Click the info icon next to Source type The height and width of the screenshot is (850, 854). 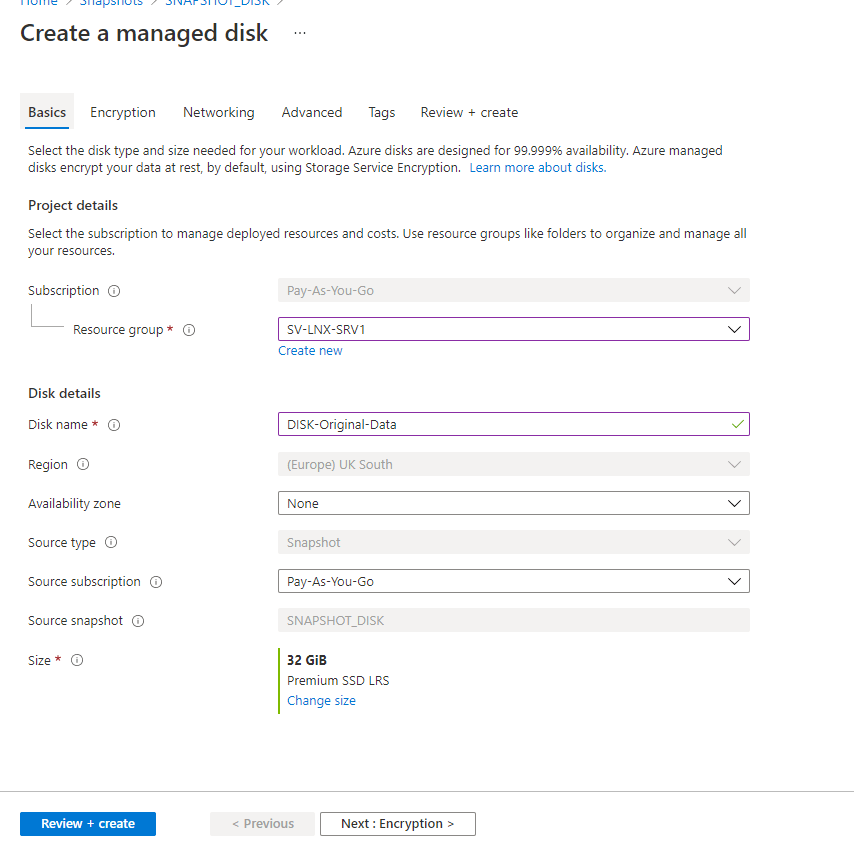[111, 543]
